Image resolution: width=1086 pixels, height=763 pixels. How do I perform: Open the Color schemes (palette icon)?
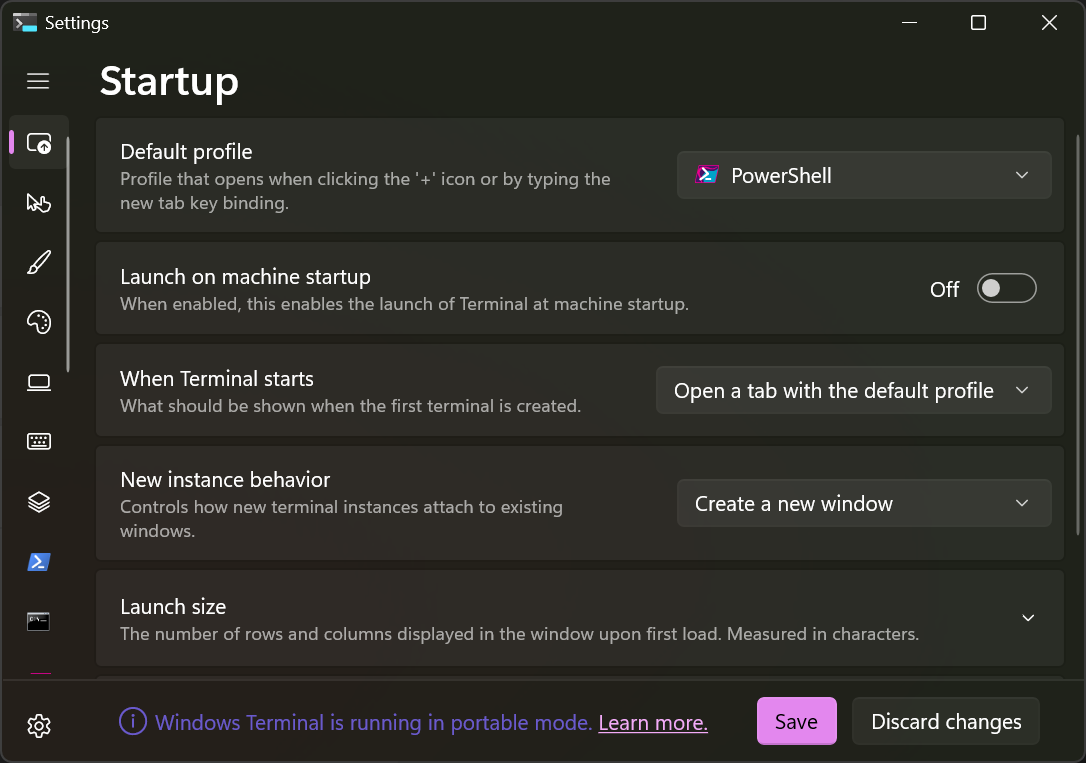39,322
